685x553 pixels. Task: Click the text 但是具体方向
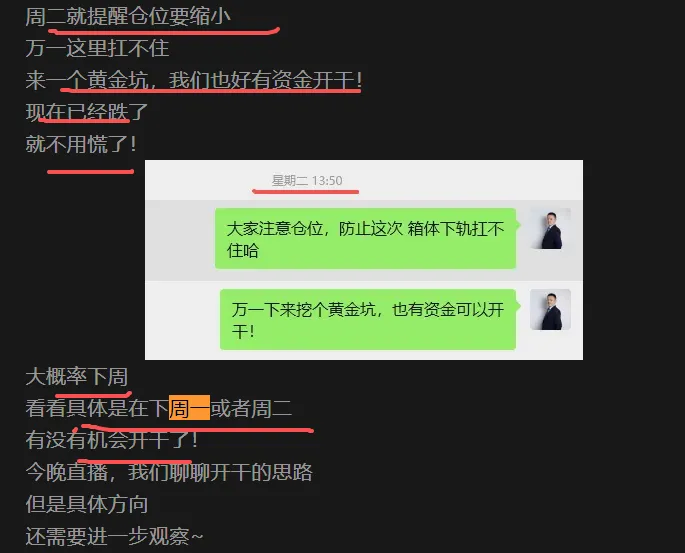(86, 504)
